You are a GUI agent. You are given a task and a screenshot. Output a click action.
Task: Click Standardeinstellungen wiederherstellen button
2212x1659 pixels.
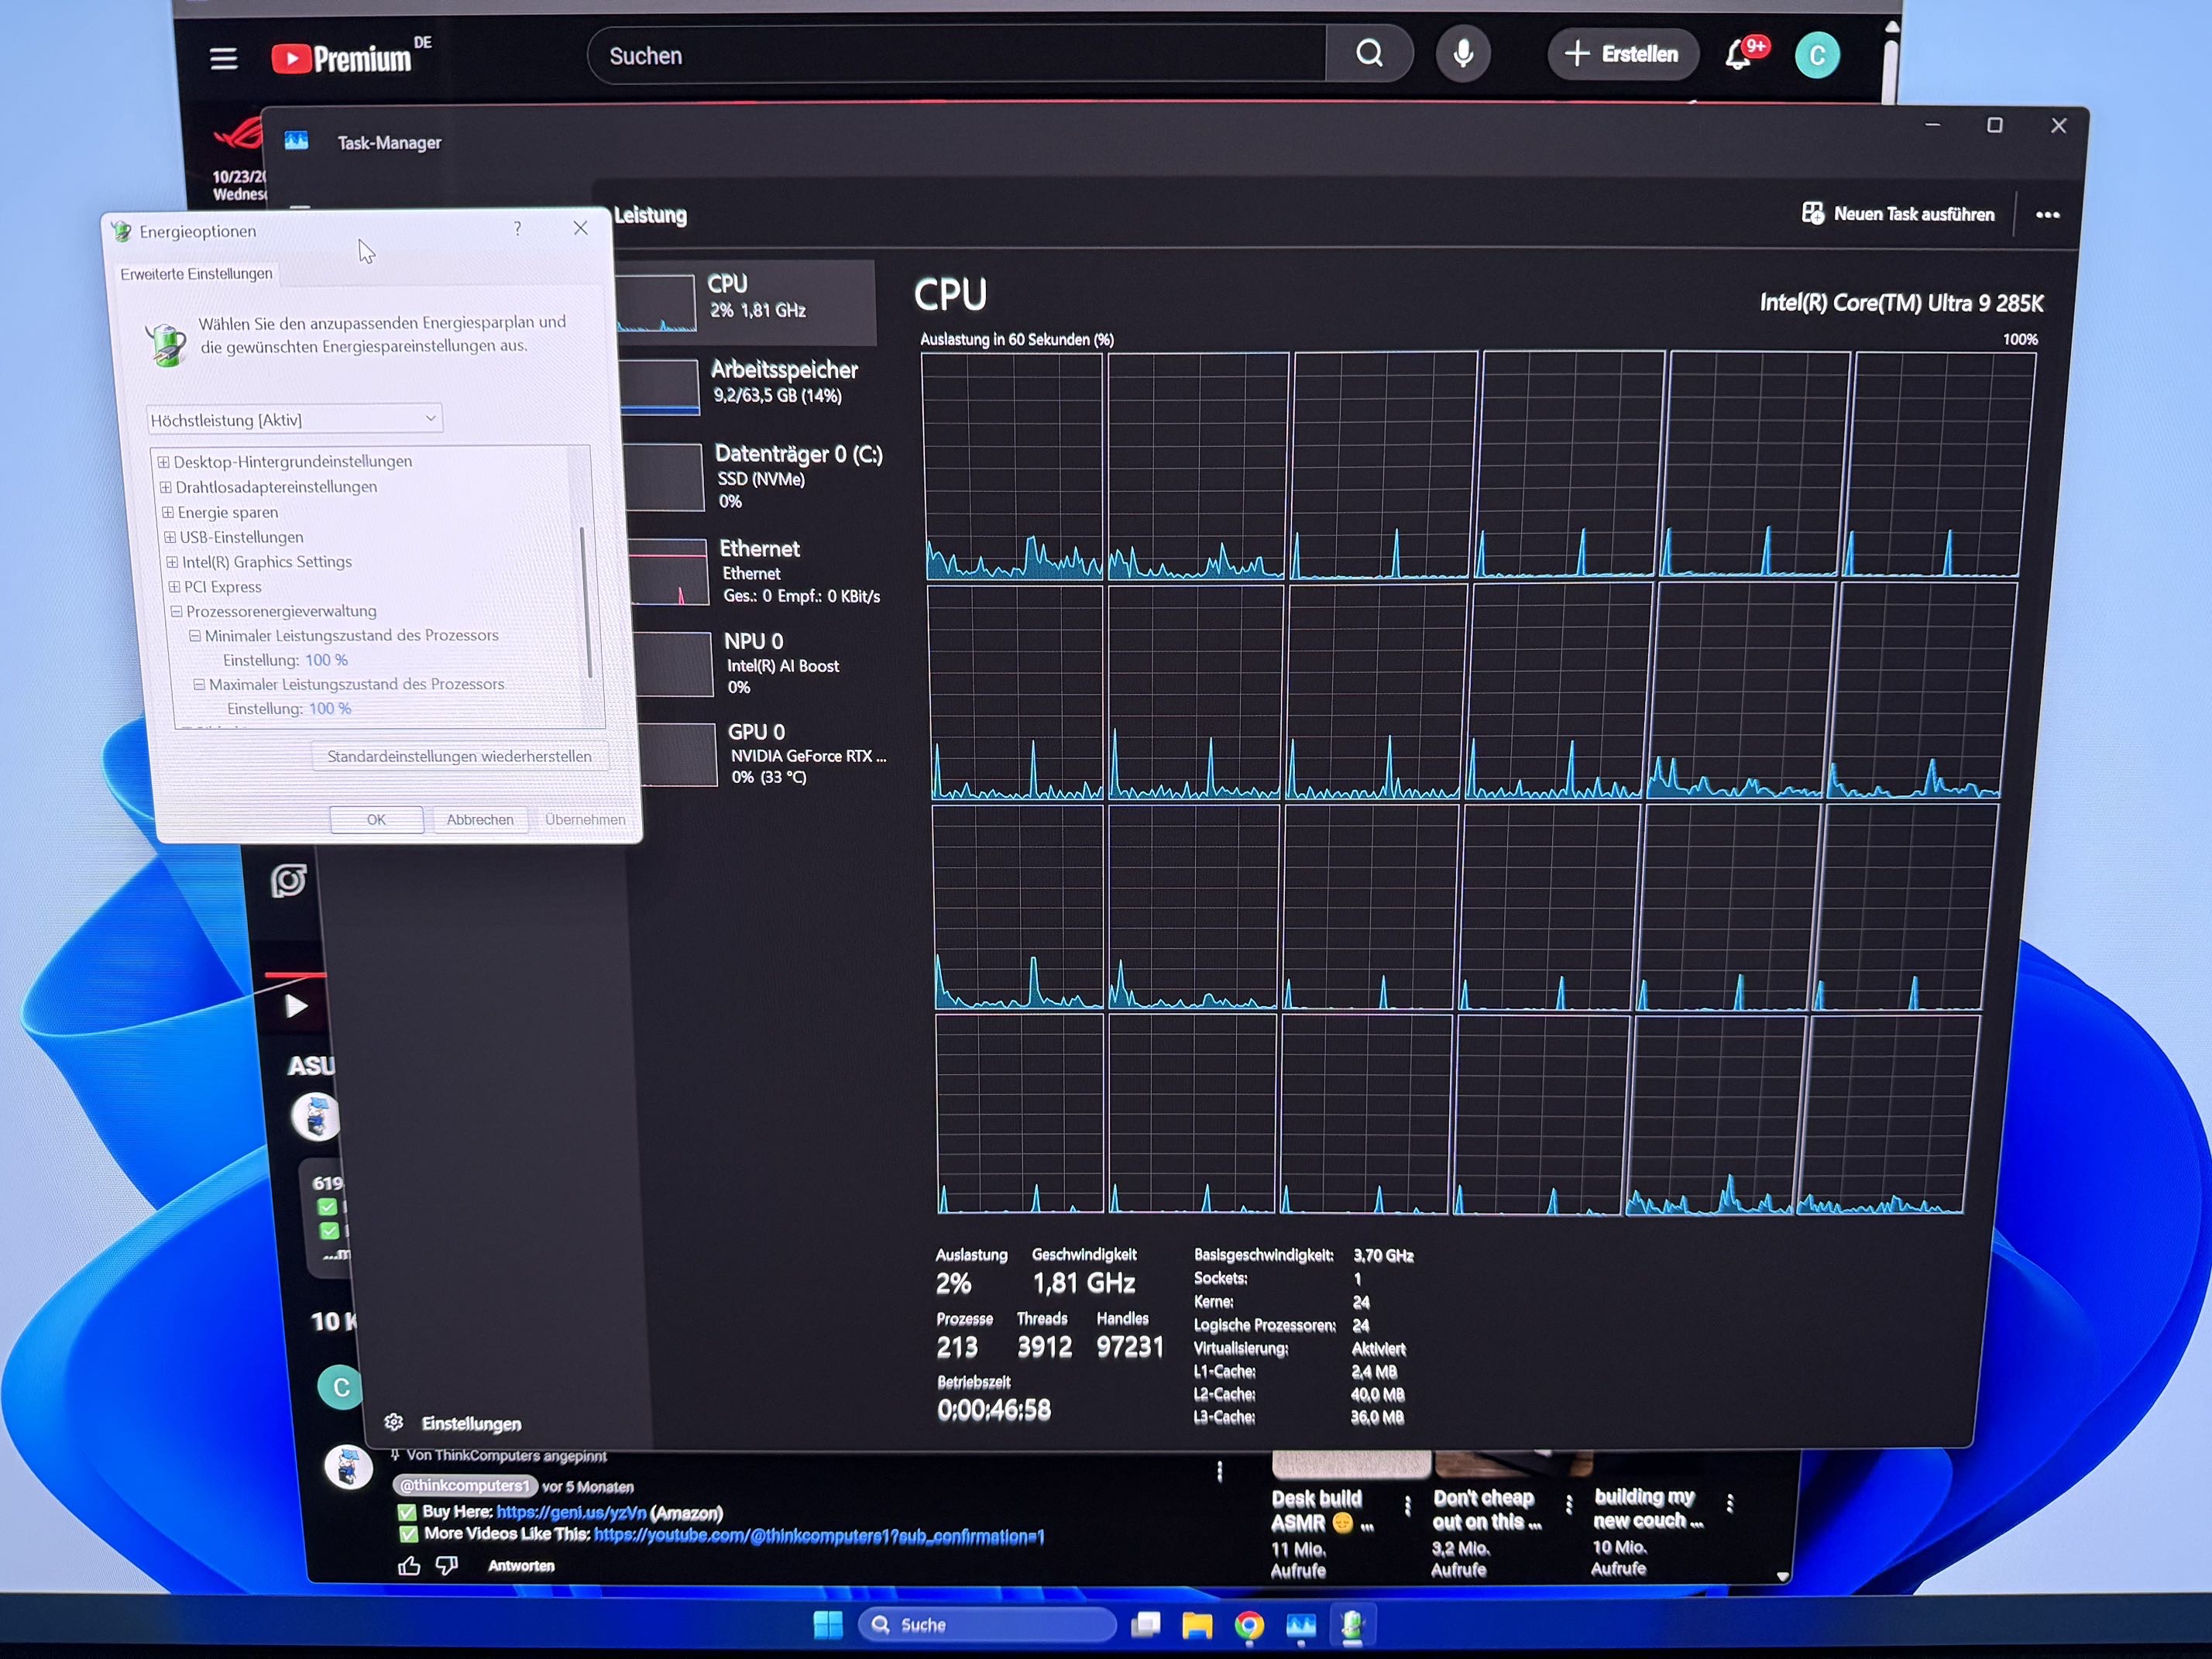pos(459,756)
